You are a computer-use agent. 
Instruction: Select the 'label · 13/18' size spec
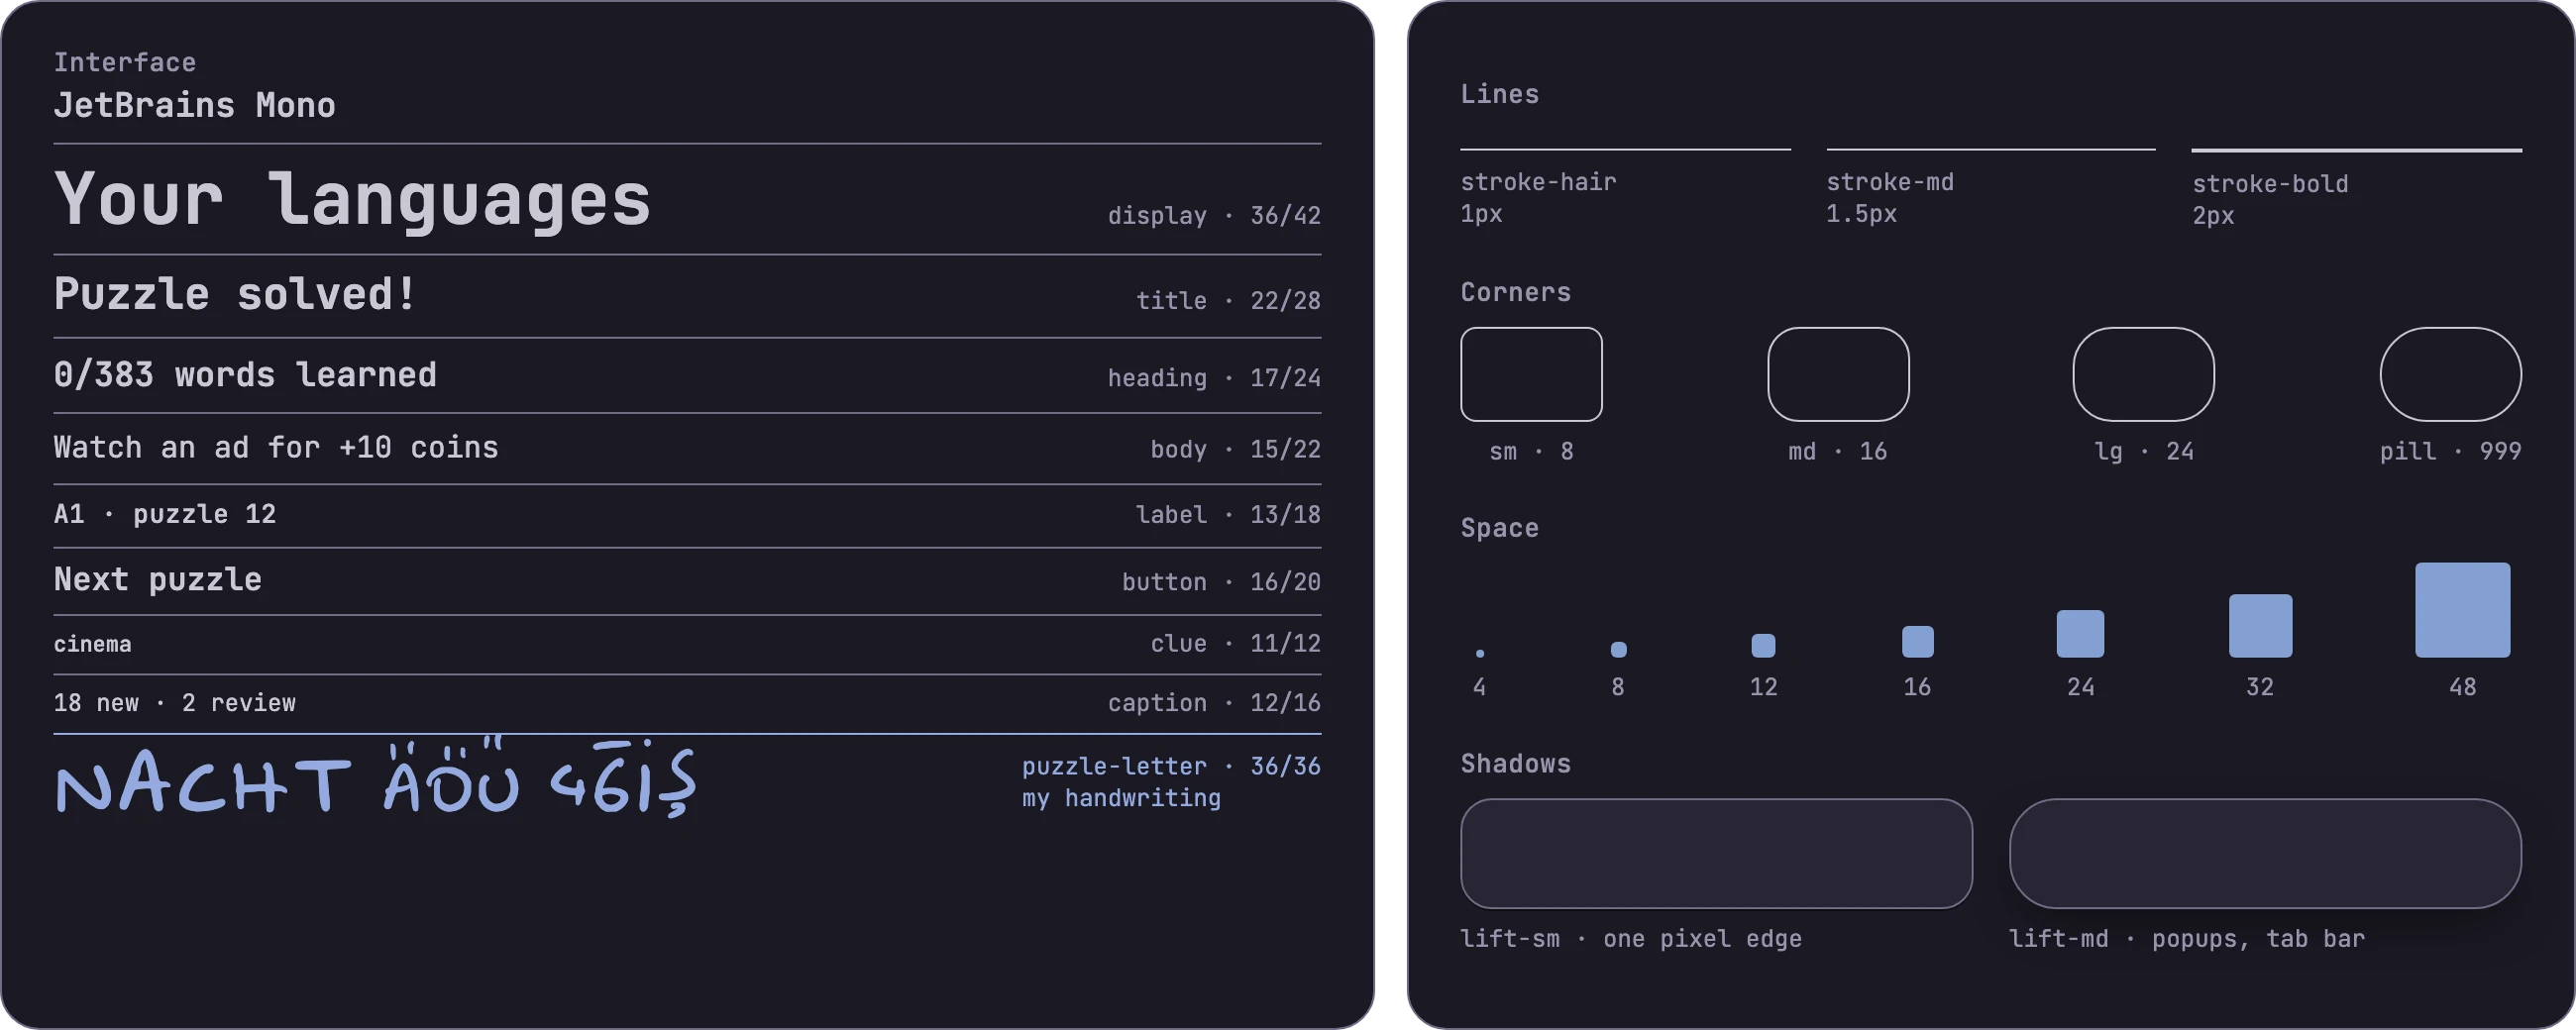(x=1228, y=514)
